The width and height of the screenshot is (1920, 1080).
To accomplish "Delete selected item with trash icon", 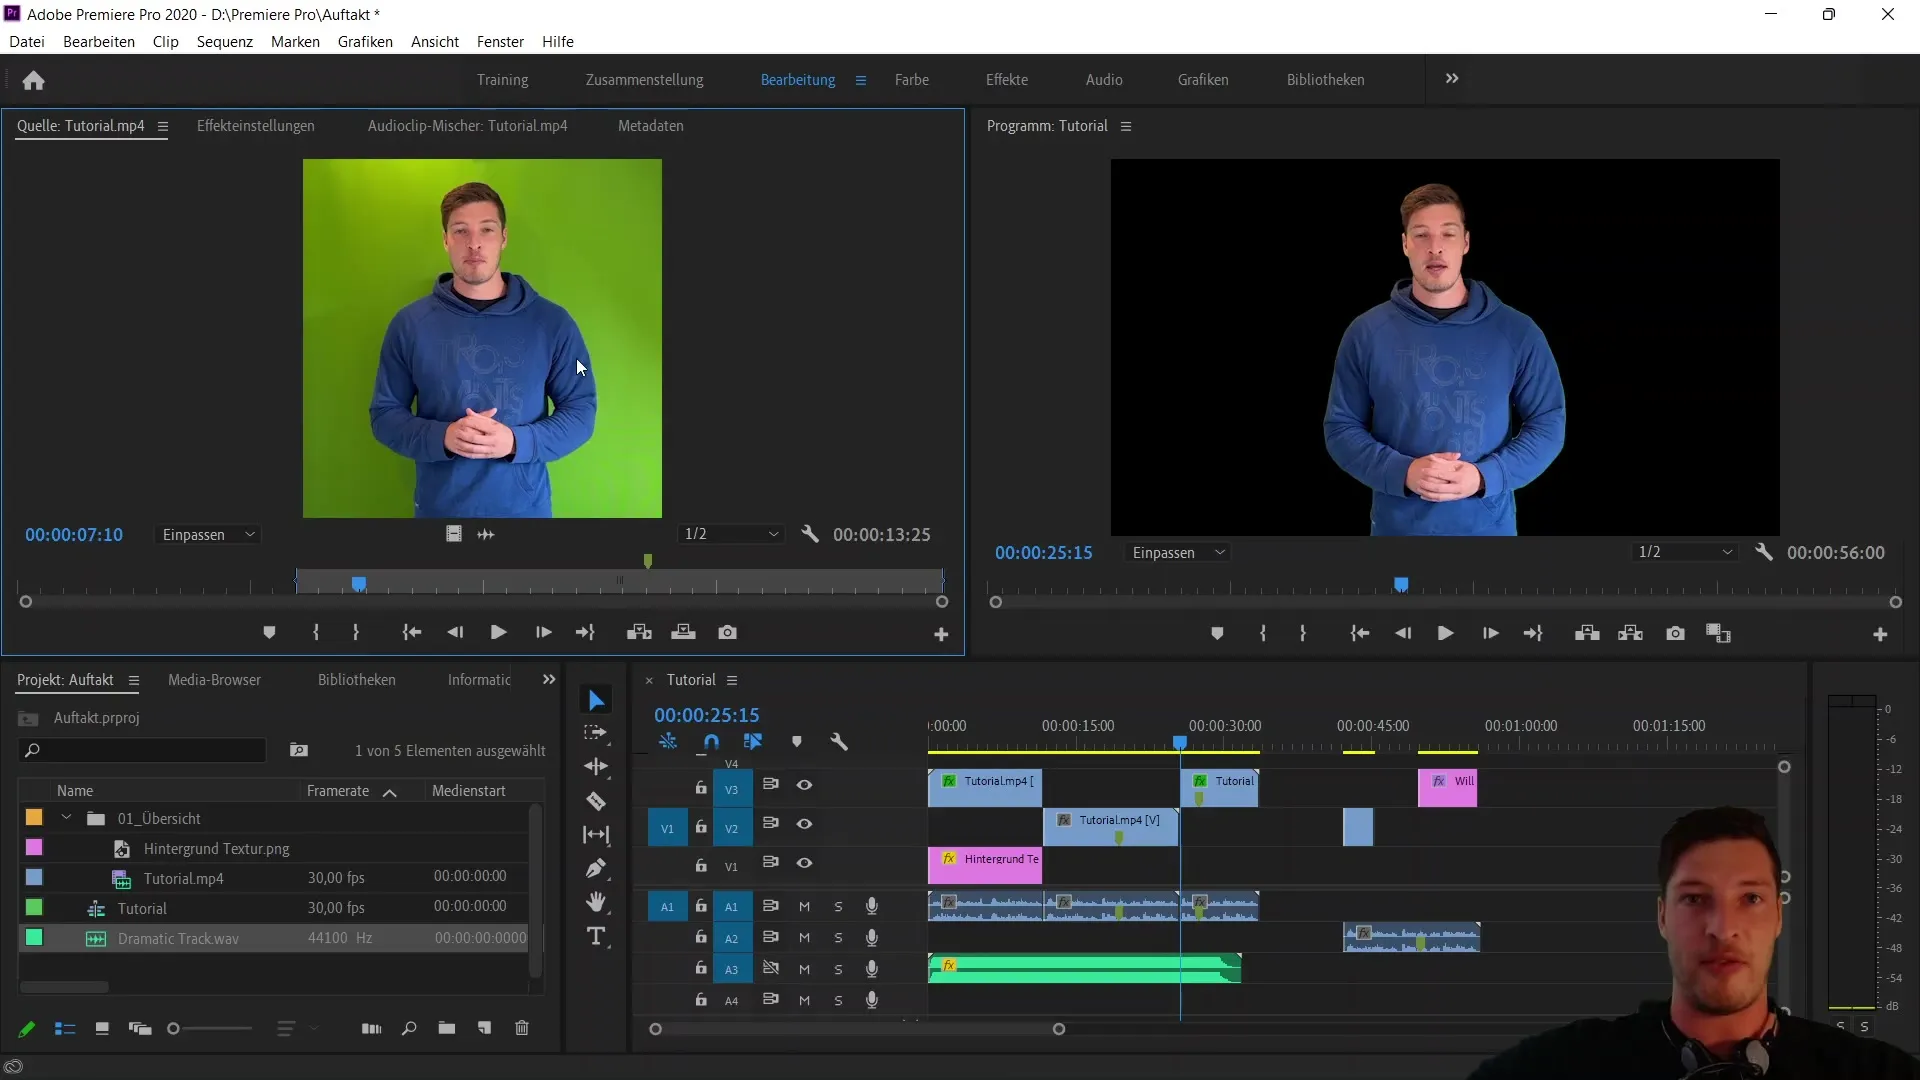I will 522,1028.
